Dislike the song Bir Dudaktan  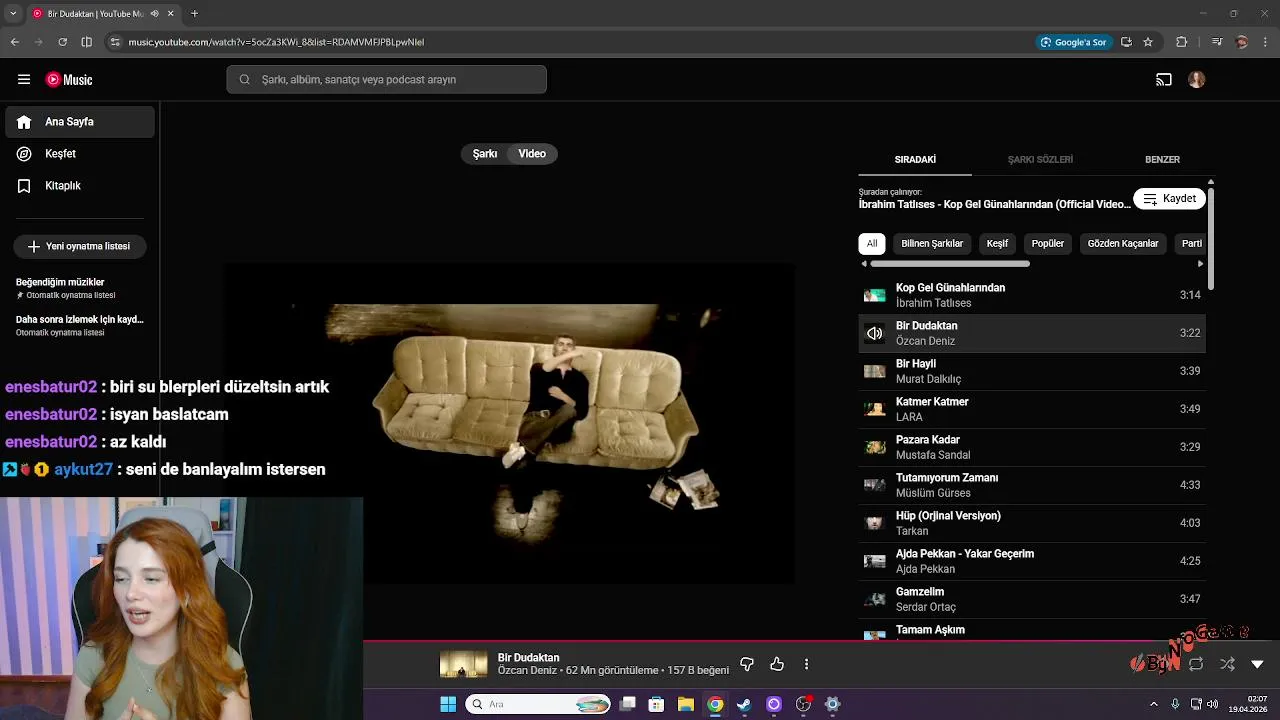(747, 664)
